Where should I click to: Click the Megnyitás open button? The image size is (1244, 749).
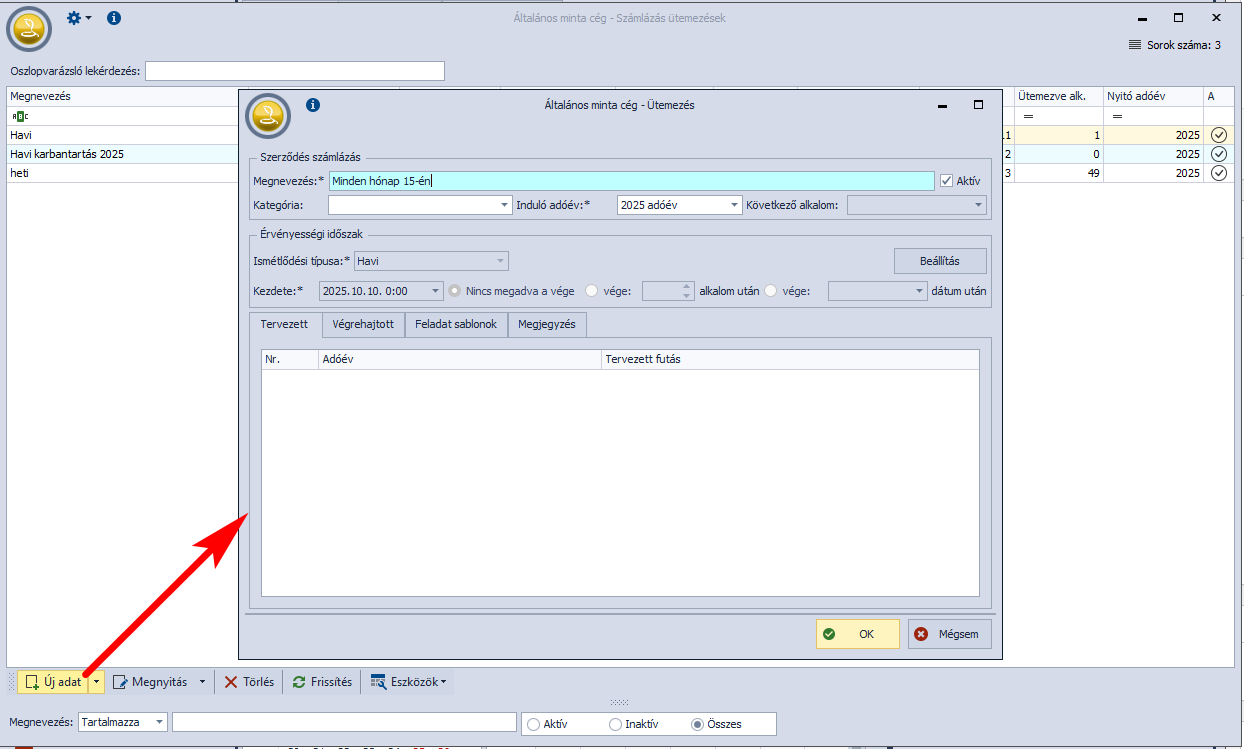152,682
